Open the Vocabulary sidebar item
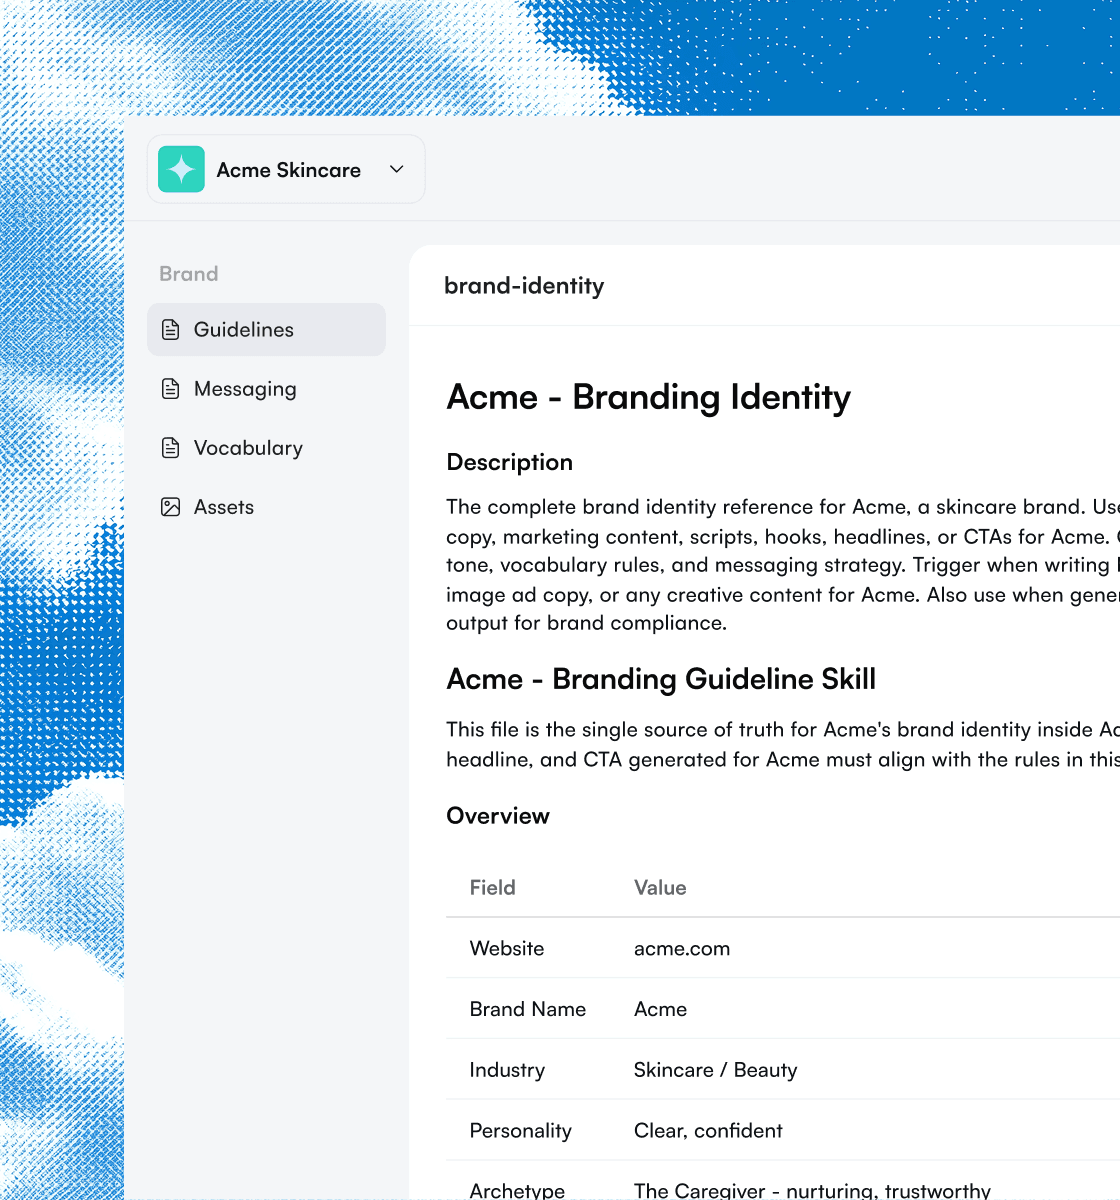Viewport: 1120px width, 1200px height. (266, 448)
